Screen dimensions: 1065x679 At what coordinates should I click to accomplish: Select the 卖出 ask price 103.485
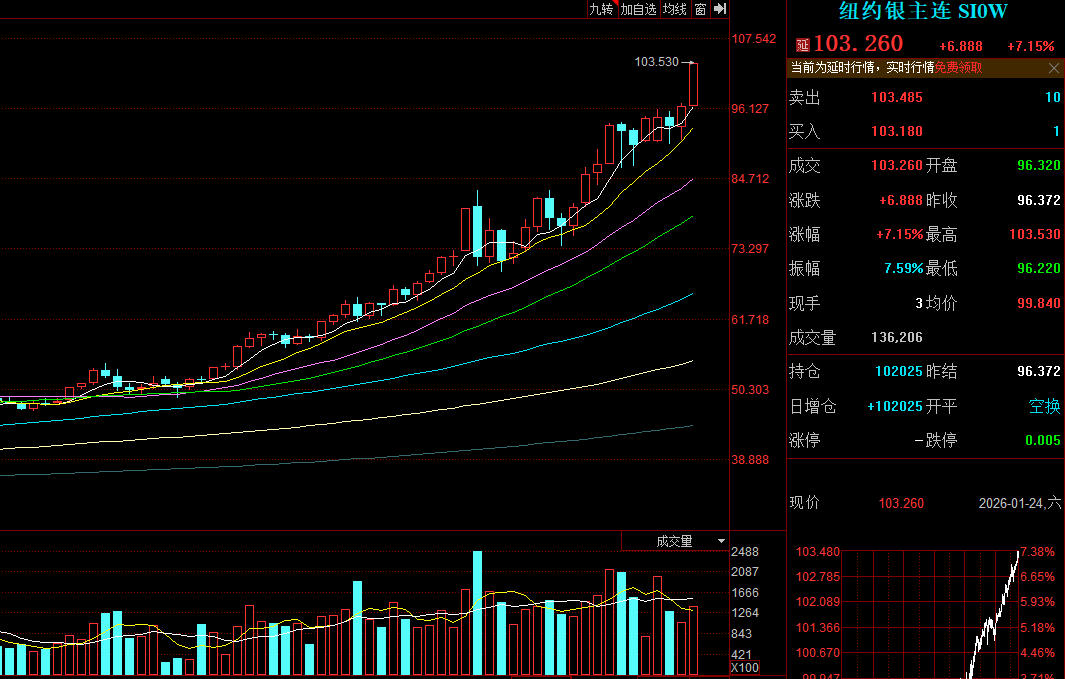coord(896,97)
